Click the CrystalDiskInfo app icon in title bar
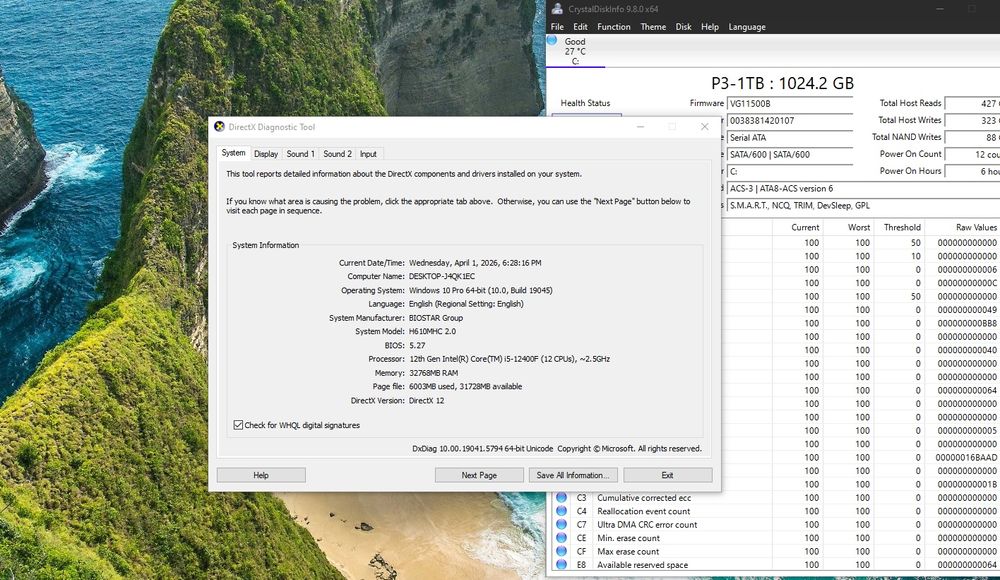Screen dimensions: 1000x580 click(x=557, y=9)
